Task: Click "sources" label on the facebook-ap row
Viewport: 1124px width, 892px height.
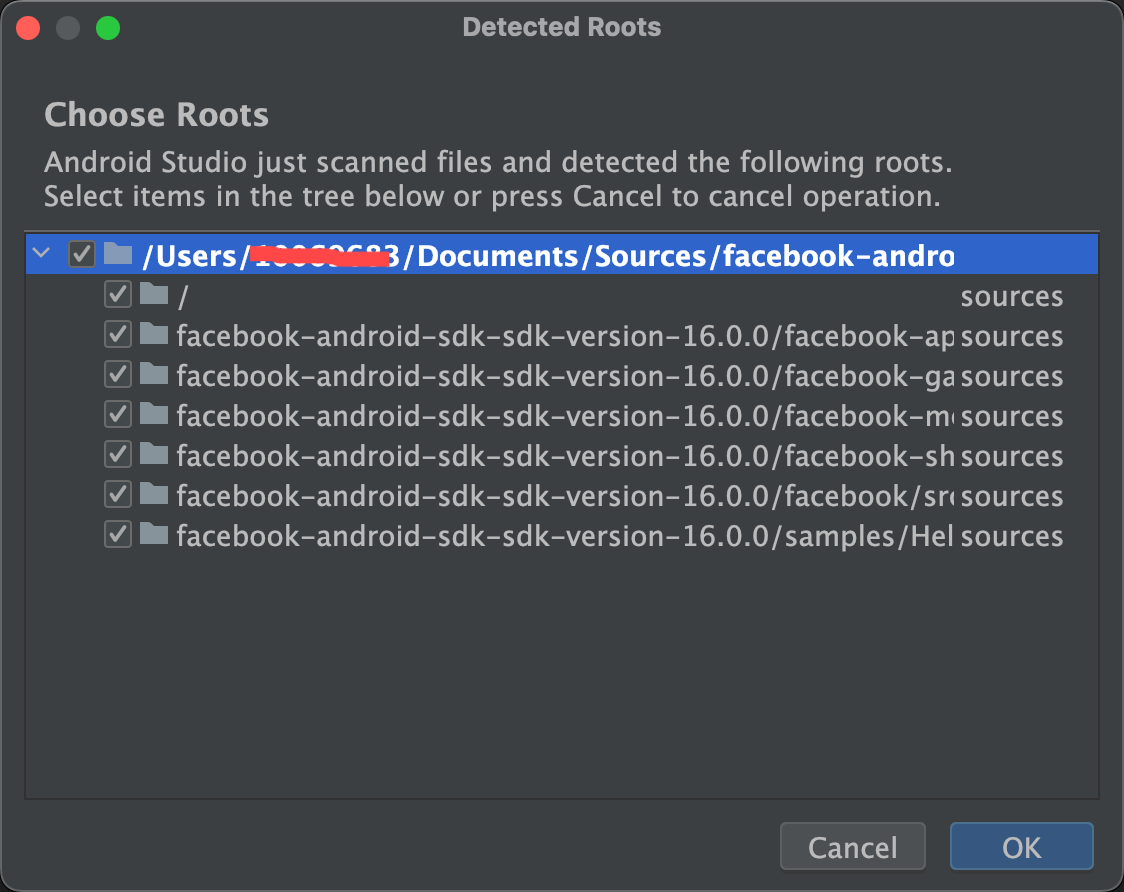Action: tap(1011, 337)
